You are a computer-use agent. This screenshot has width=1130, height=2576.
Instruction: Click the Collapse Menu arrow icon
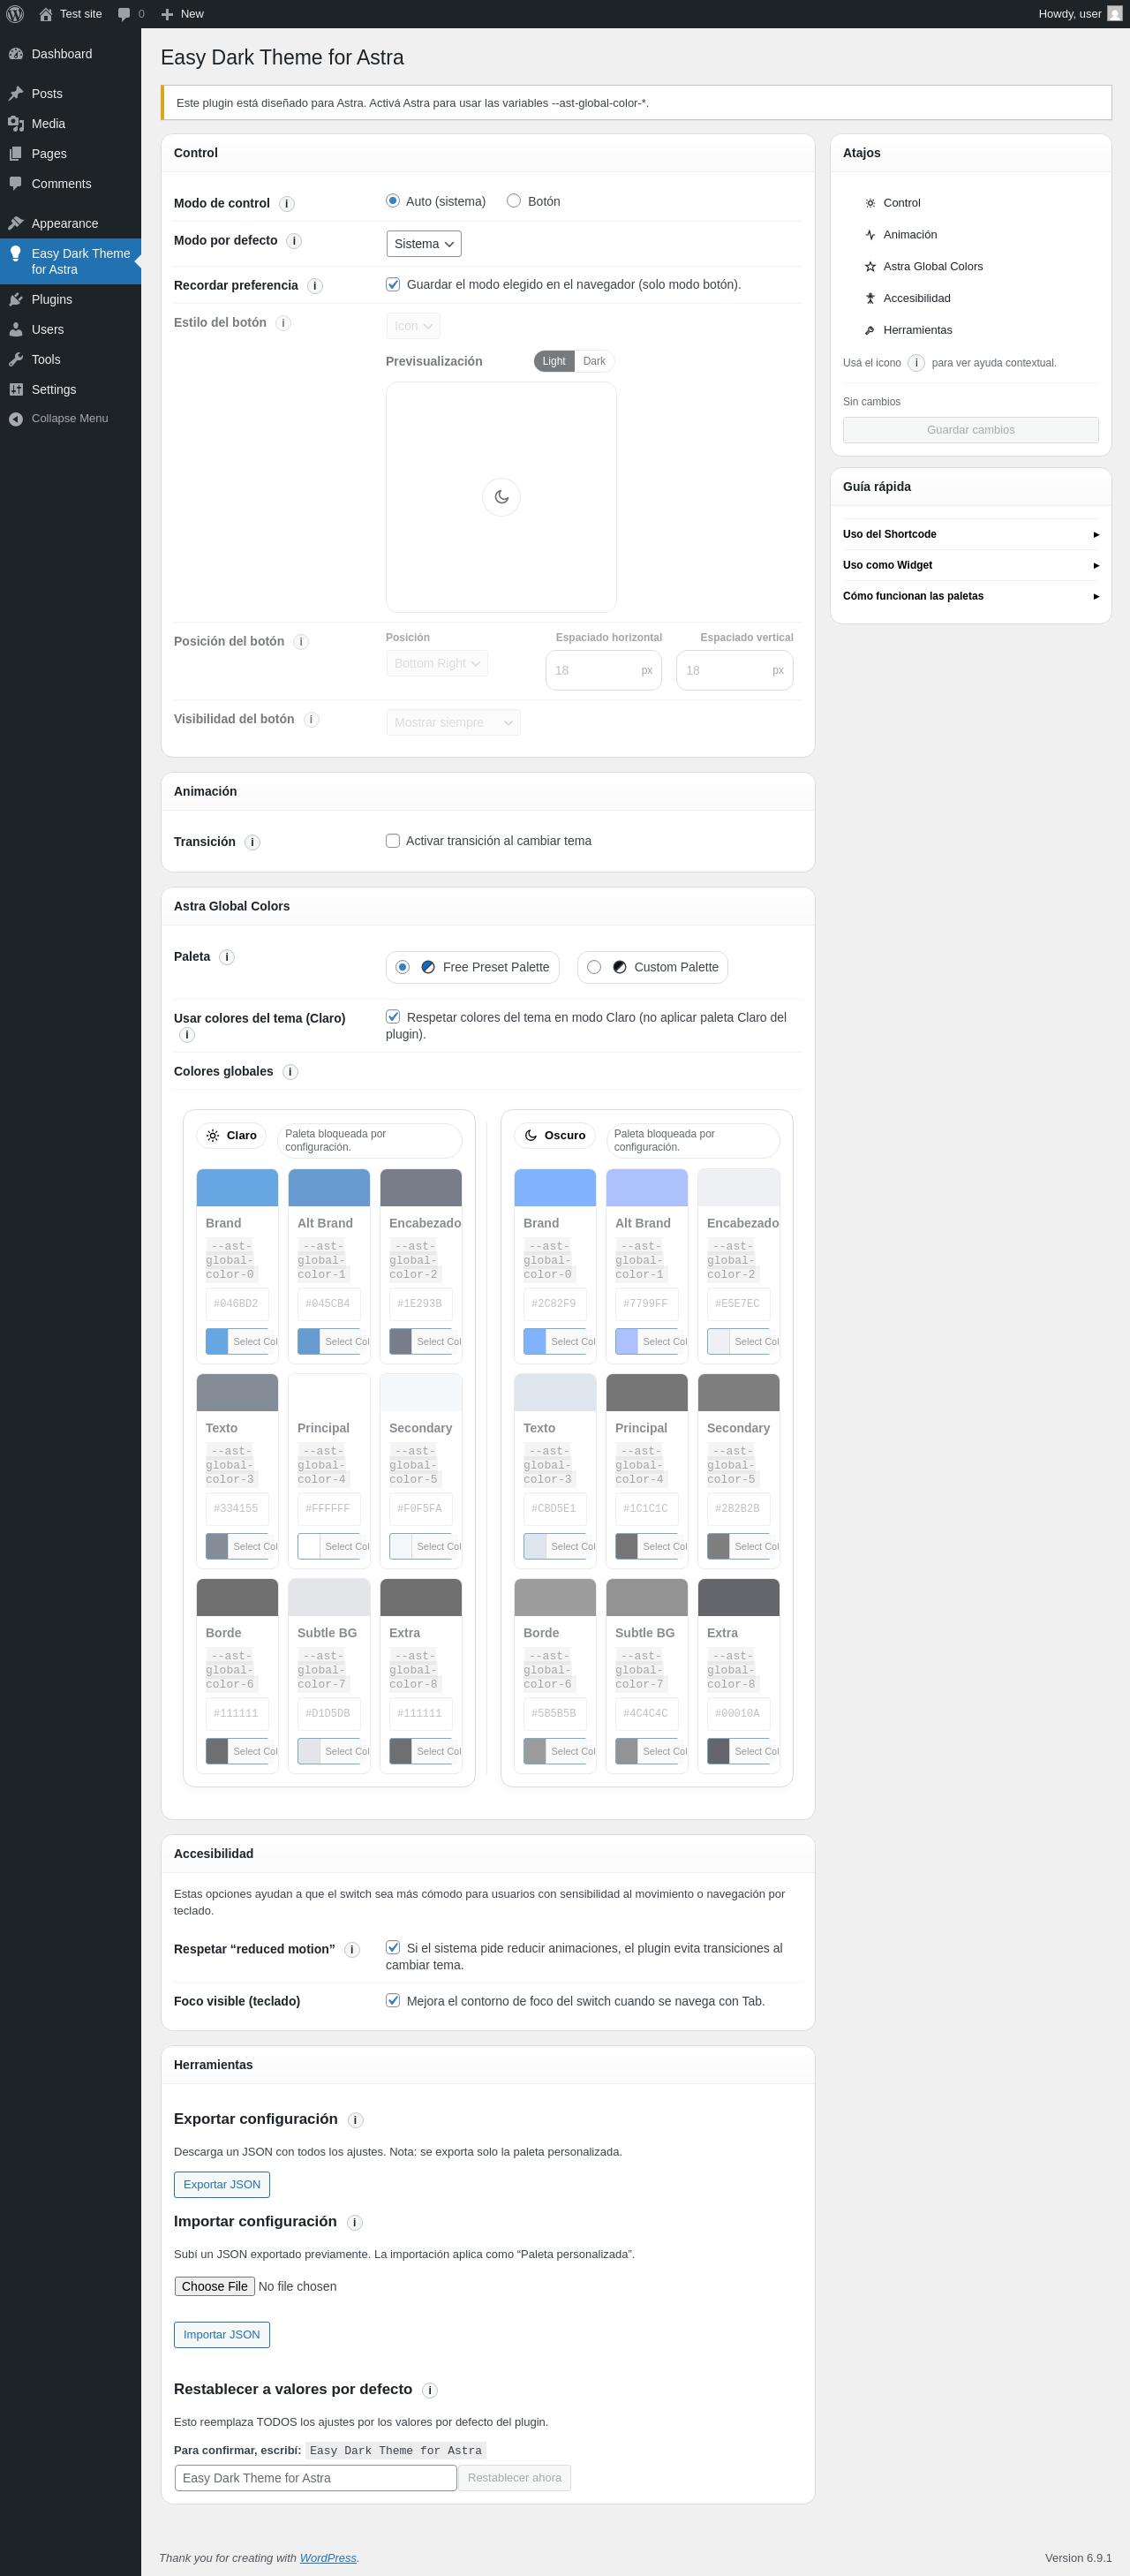pos(16,419)
